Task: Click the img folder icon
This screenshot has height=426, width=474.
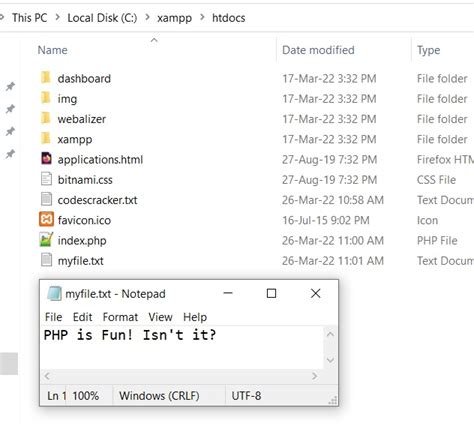Action: [46, 98]
